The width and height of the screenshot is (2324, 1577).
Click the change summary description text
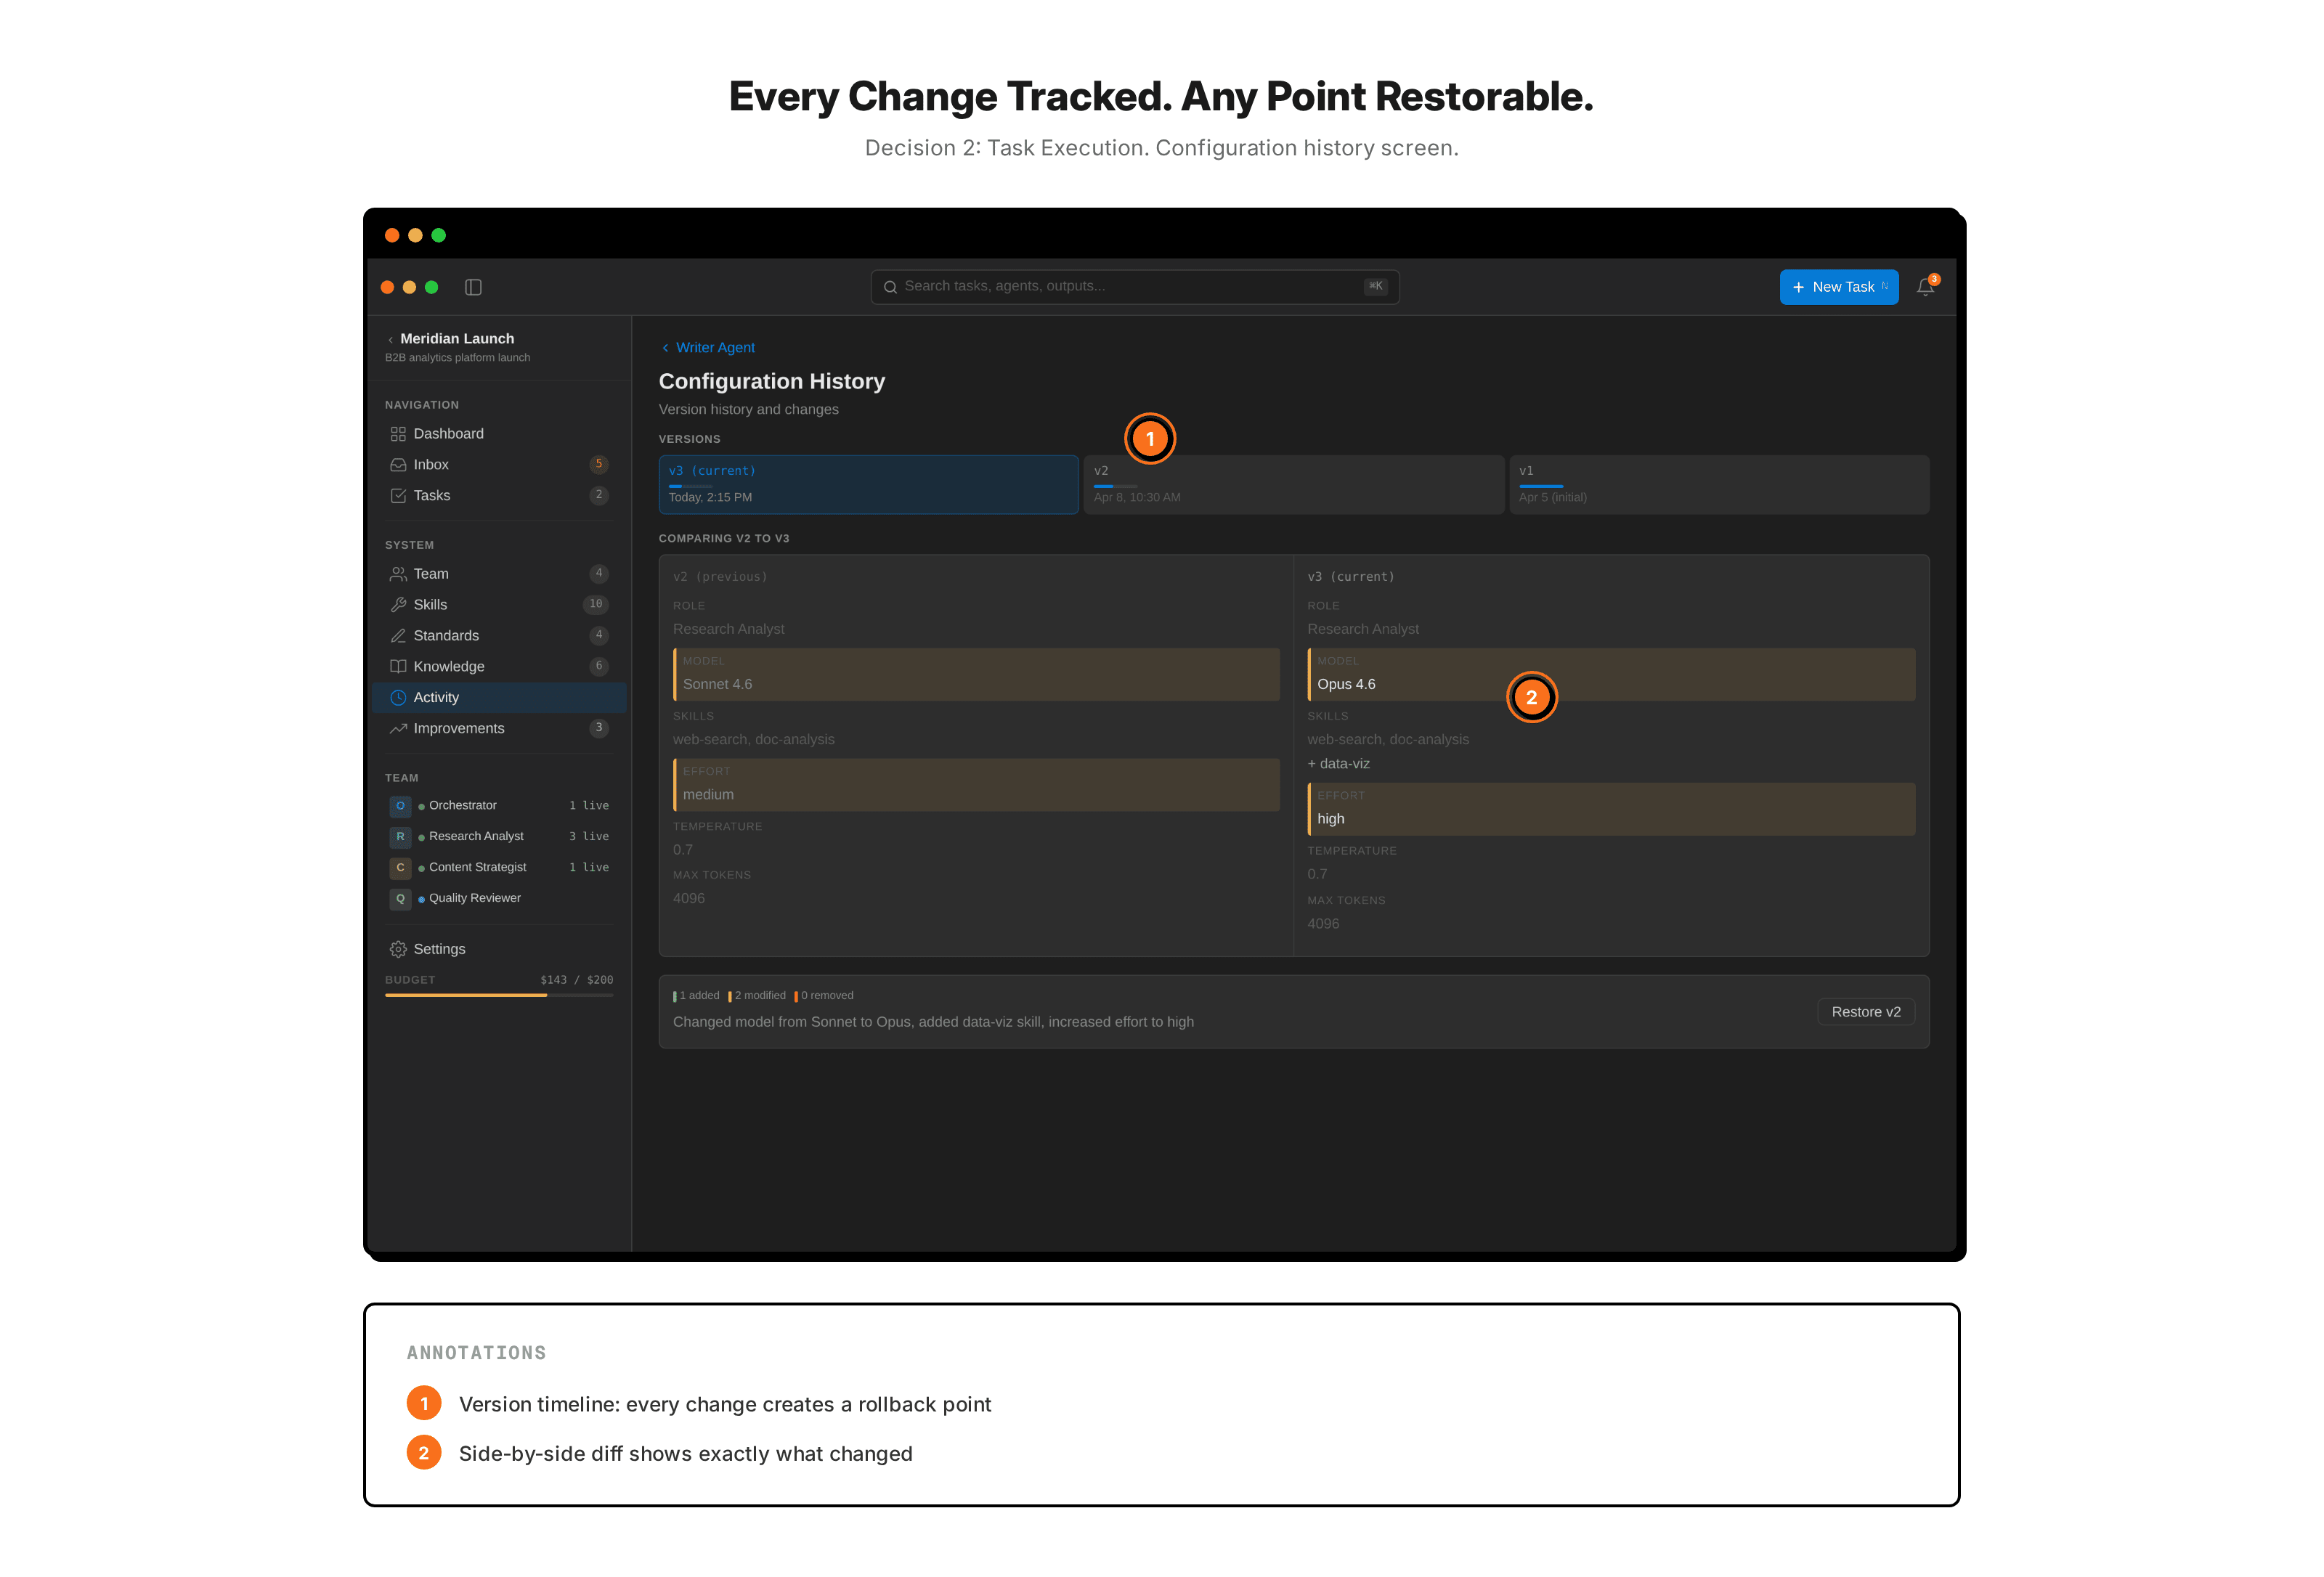click(x=933, y=1022)
